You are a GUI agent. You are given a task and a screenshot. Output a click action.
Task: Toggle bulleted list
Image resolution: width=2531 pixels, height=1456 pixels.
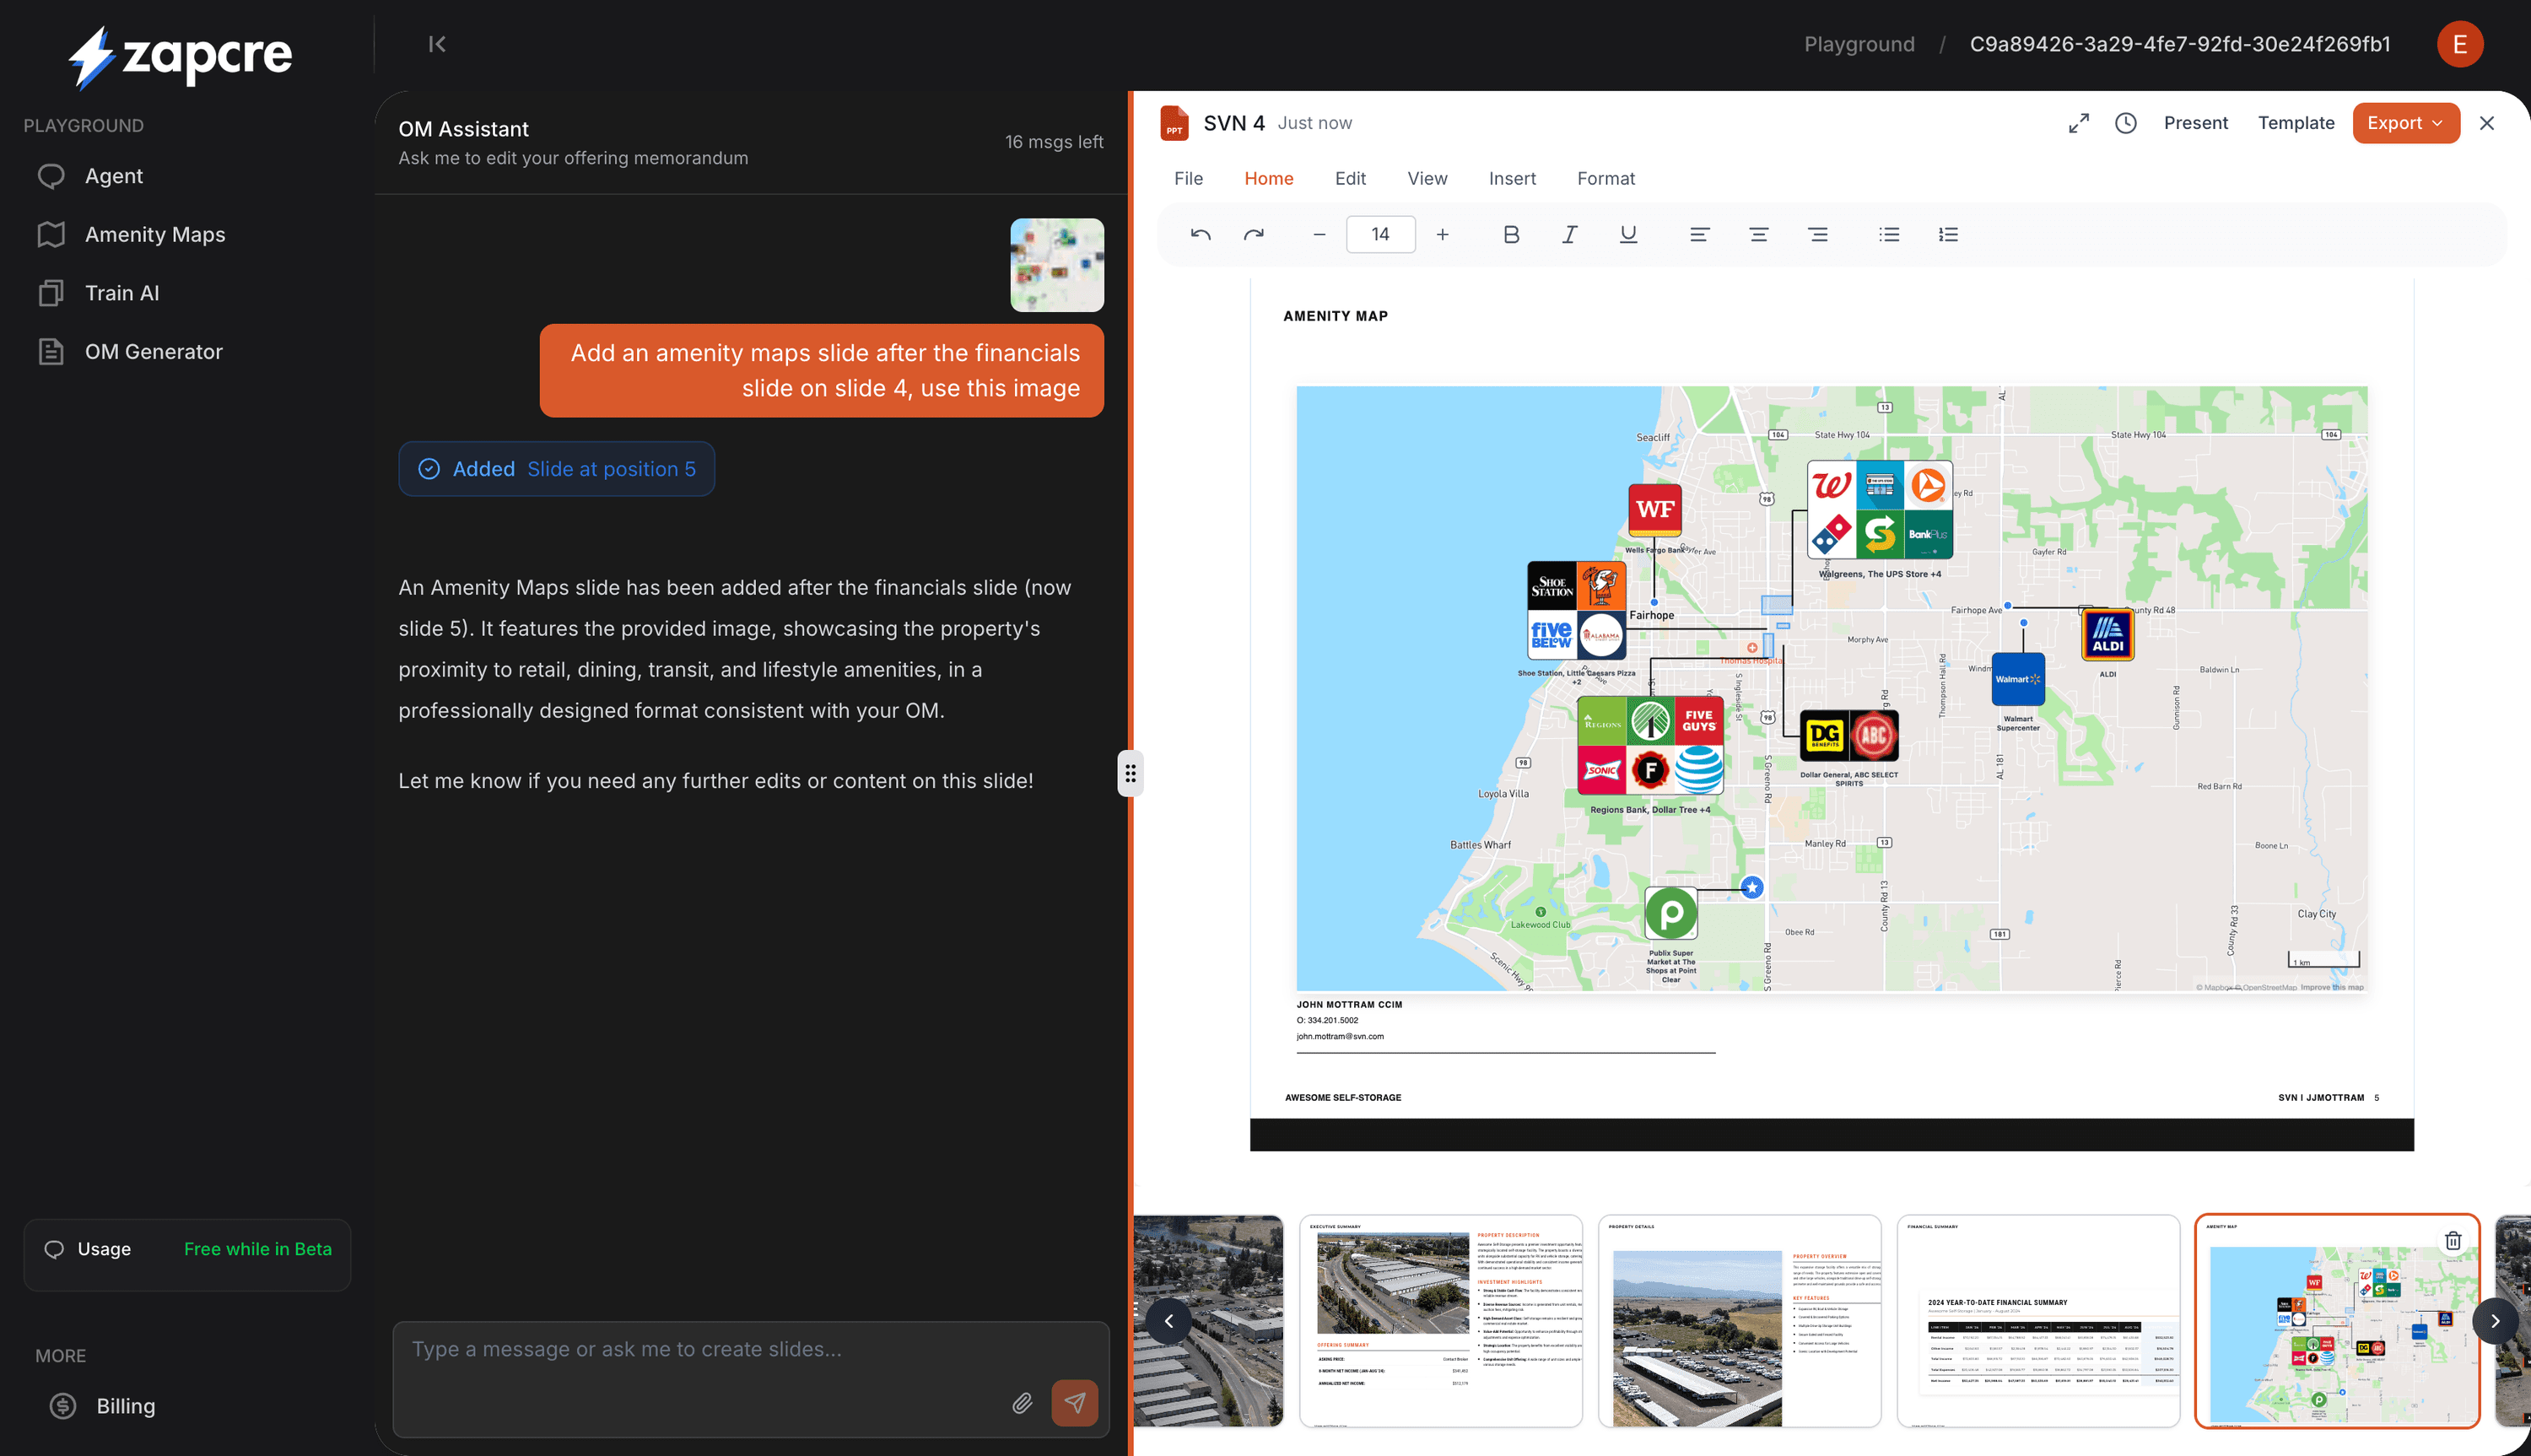coord(1888,234)
